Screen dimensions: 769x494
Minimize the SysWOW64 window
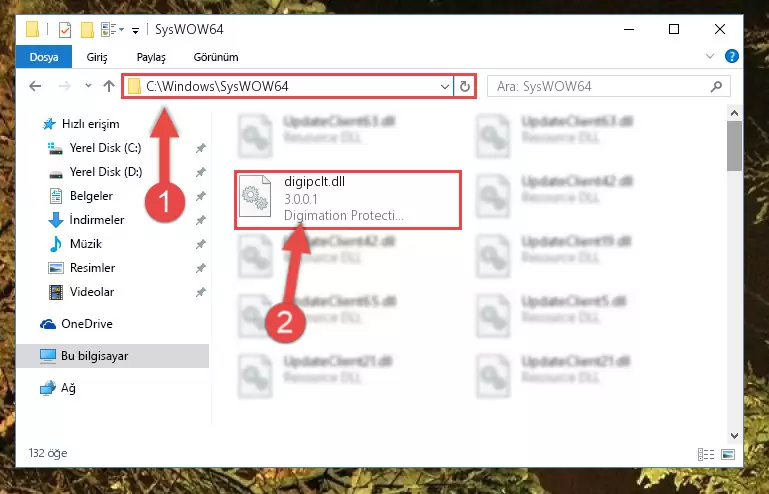pyautogui.click(x=629, y=29)
